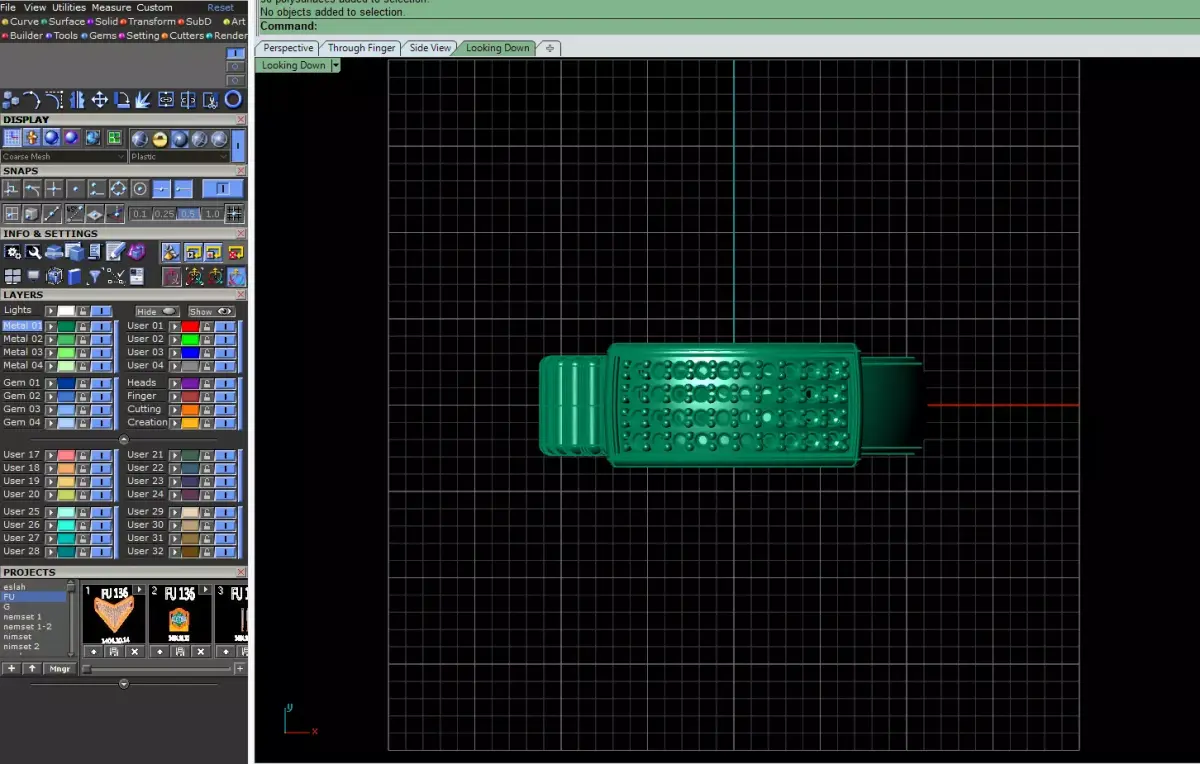Click the four-arrow move tool icon
Image resolution: width=1200 pixels, height=764 pixels.
99,100
